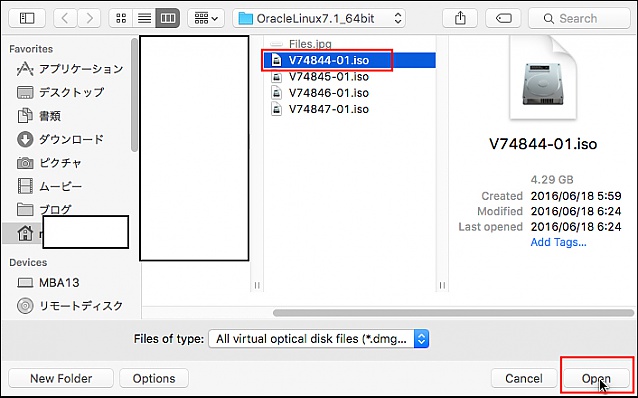638x398 pixels.
Task: Open the Files of type dropdown
Action: click(319, 339)
